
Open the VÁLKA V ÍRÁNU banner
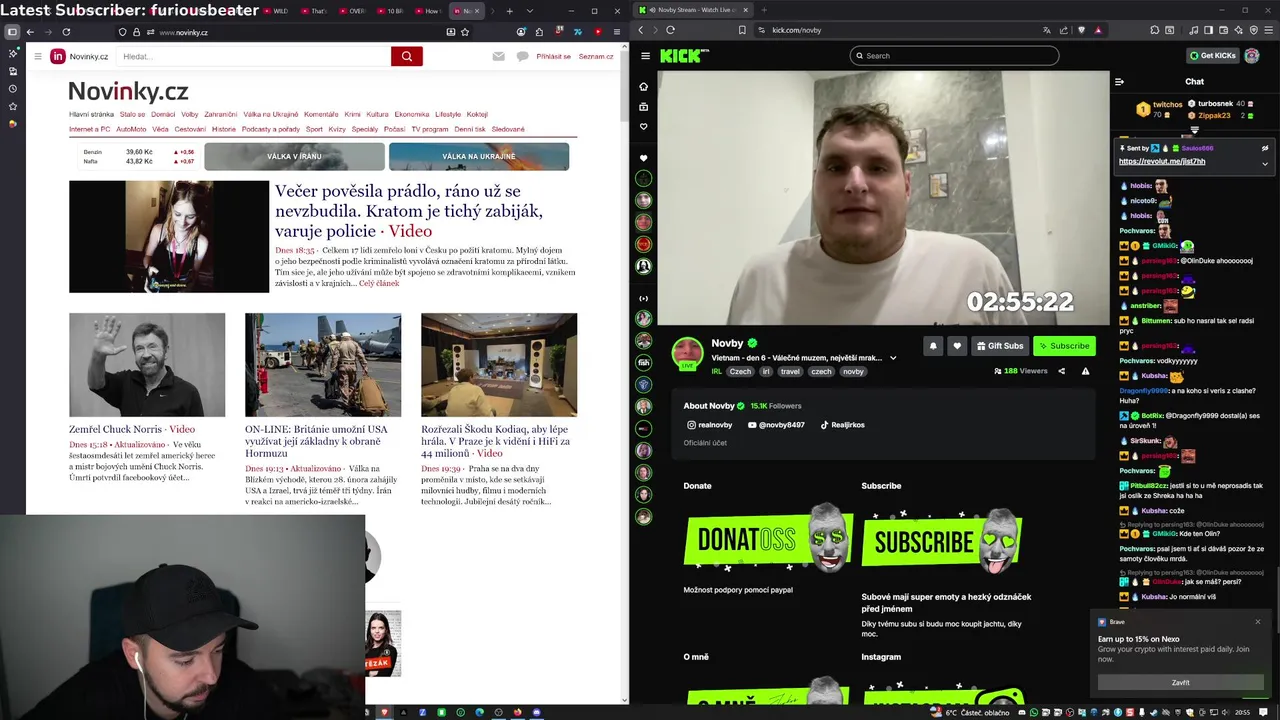[294, 157]
